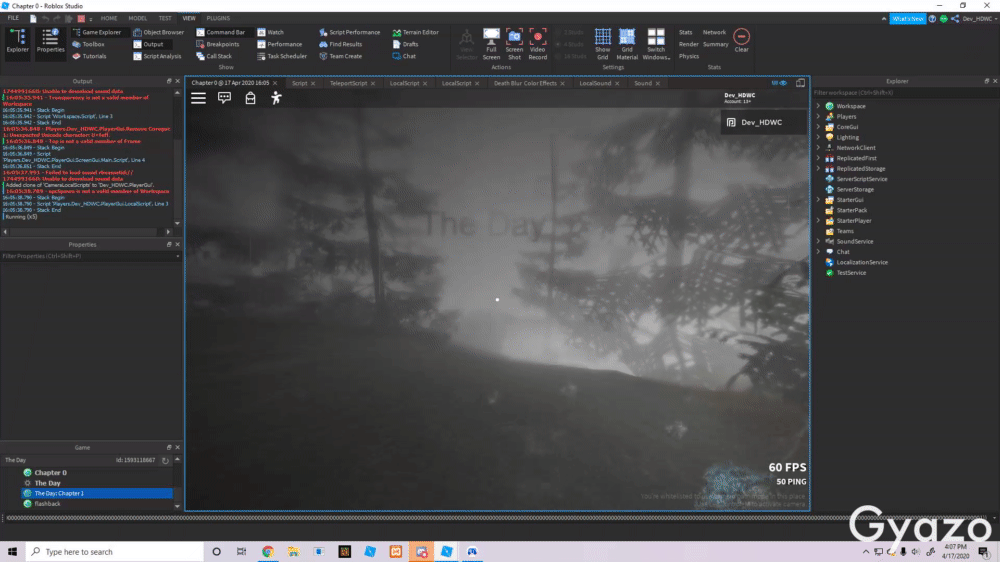
Task: Expand Chat node in Explorer
Action: tap(818, 252)
